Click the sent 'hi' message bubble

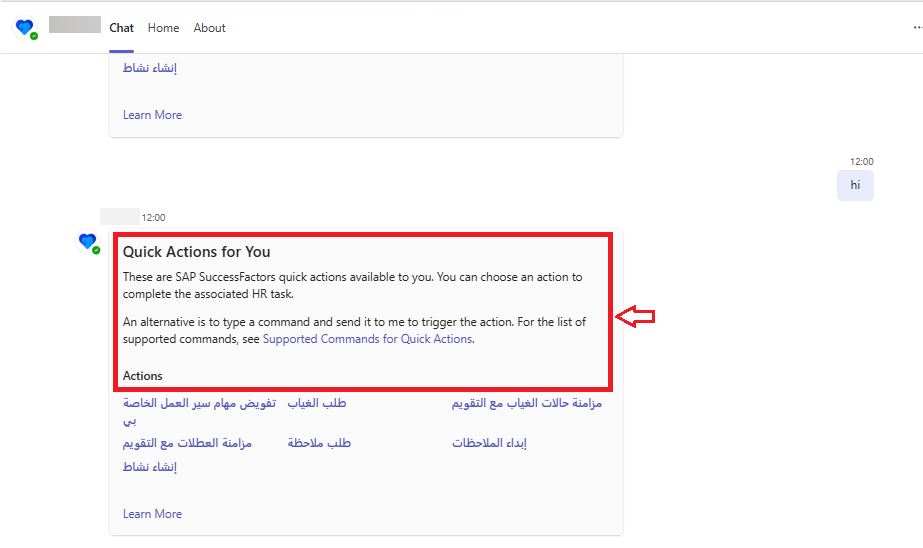(x=855, y=185)
